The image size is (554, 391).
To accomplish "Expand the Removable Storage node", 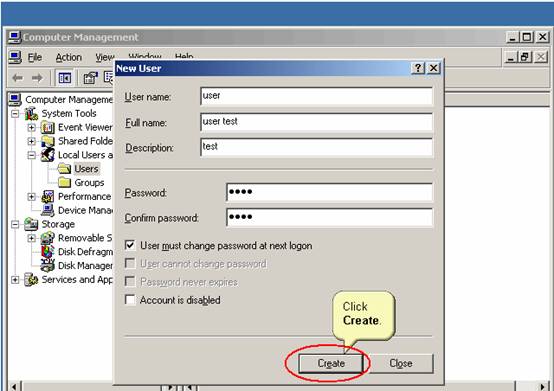I will (x=31, y=238).
